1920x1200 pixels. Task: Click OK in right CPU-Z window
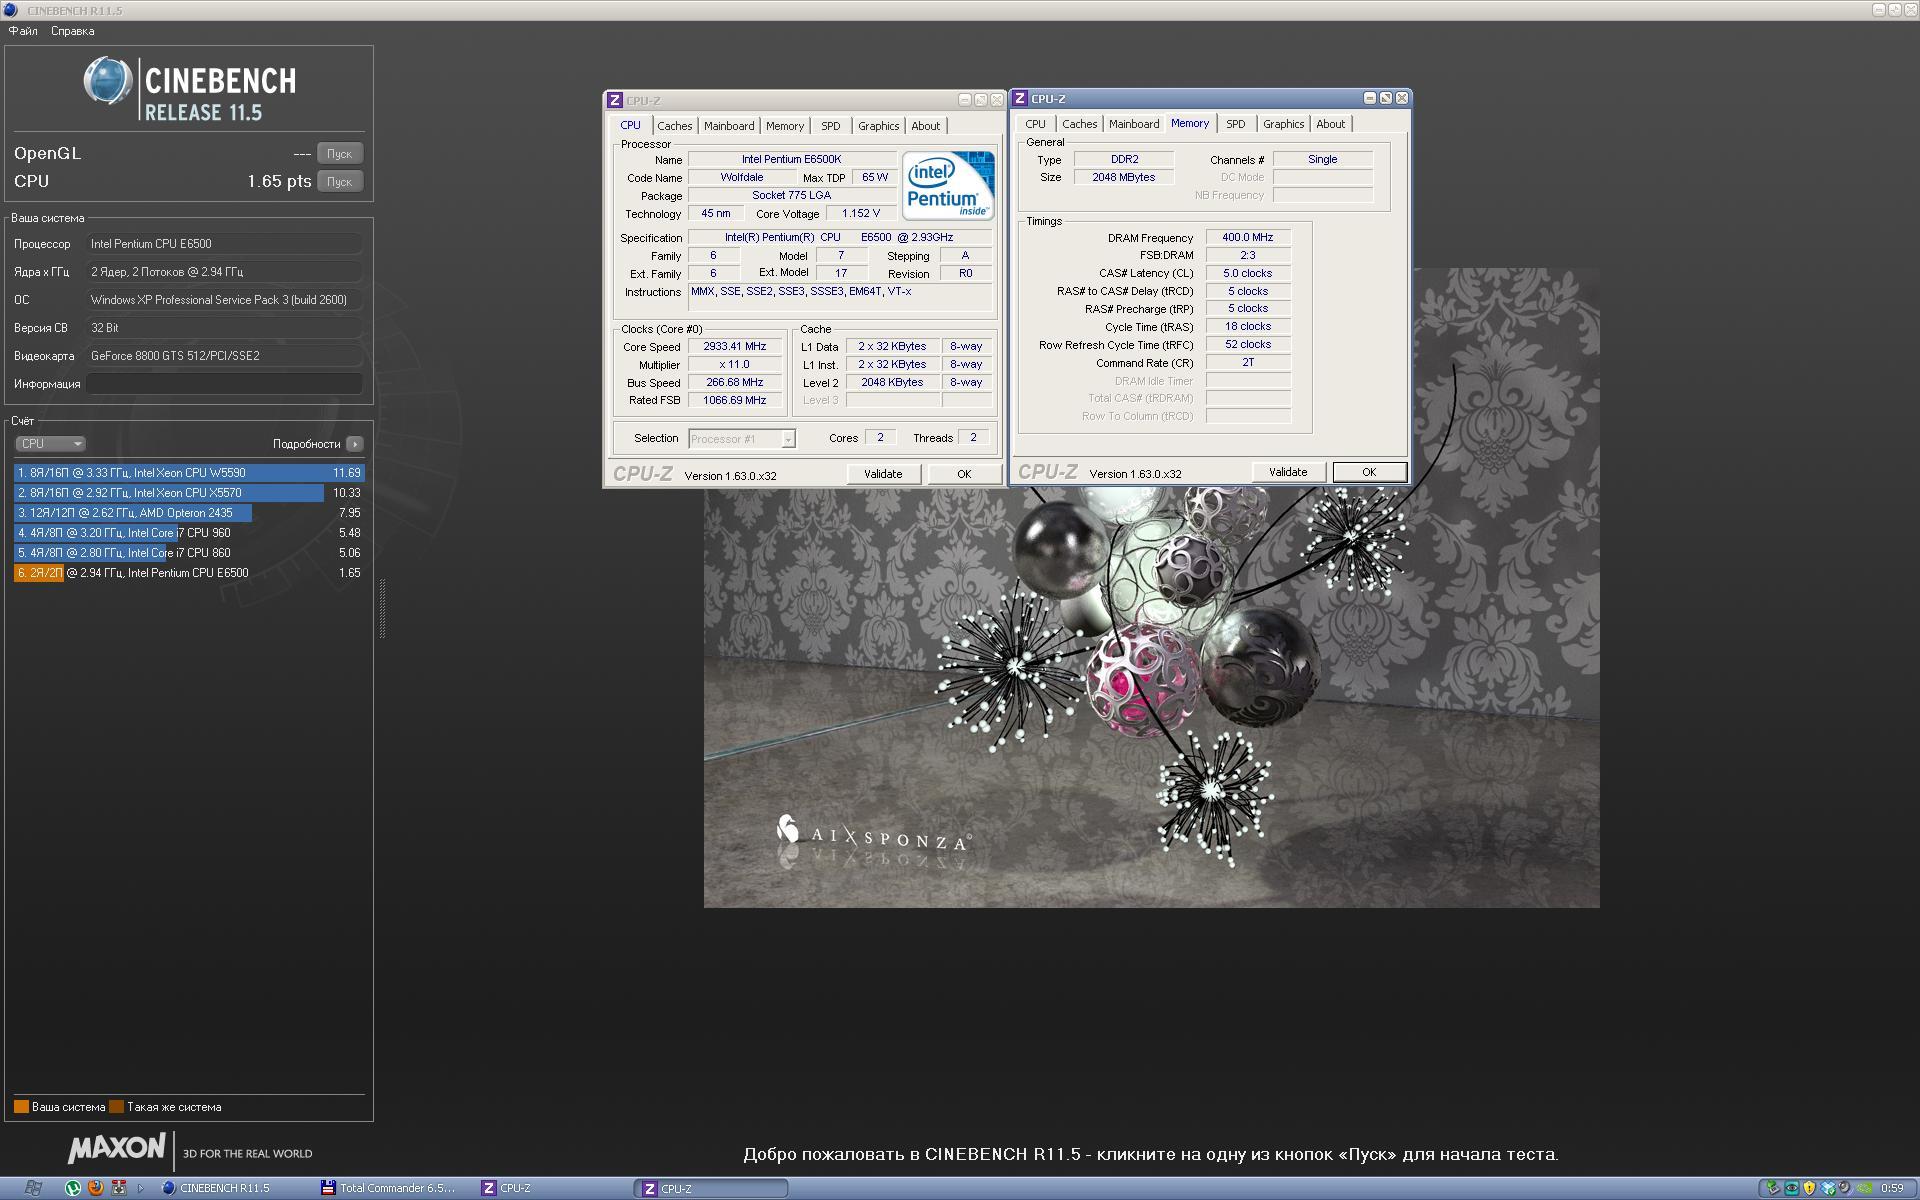[x=1369, y=472]
